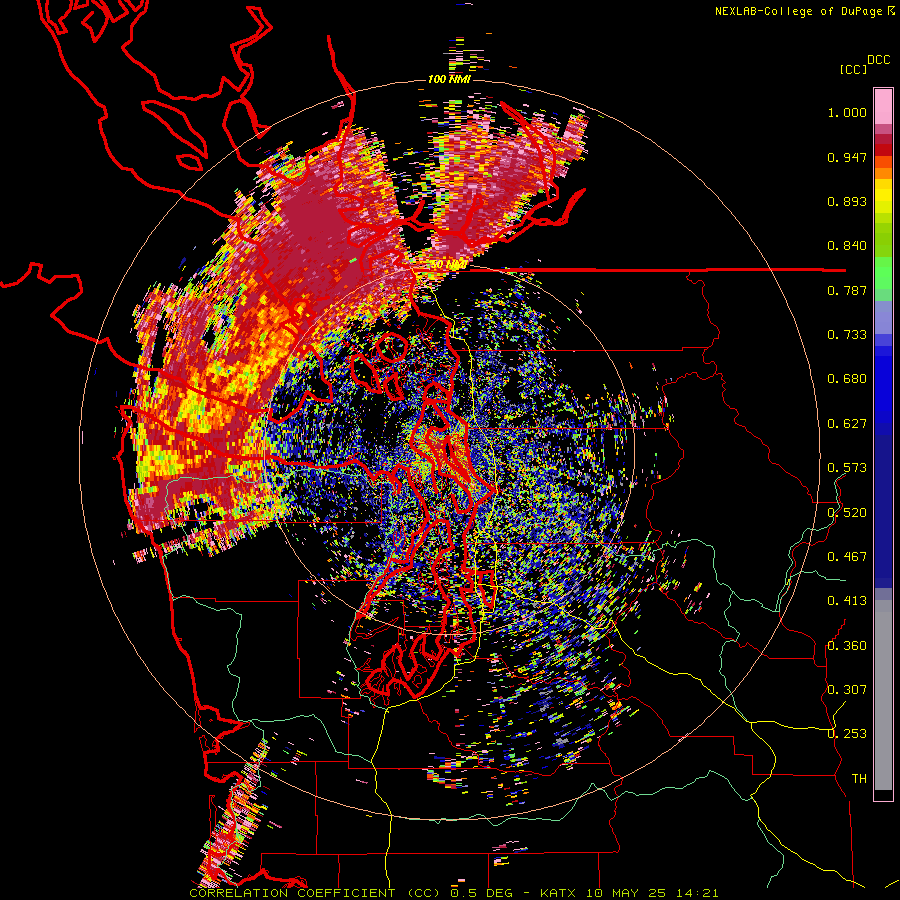Select the 0.680 scale value

[x=847, y=379]
